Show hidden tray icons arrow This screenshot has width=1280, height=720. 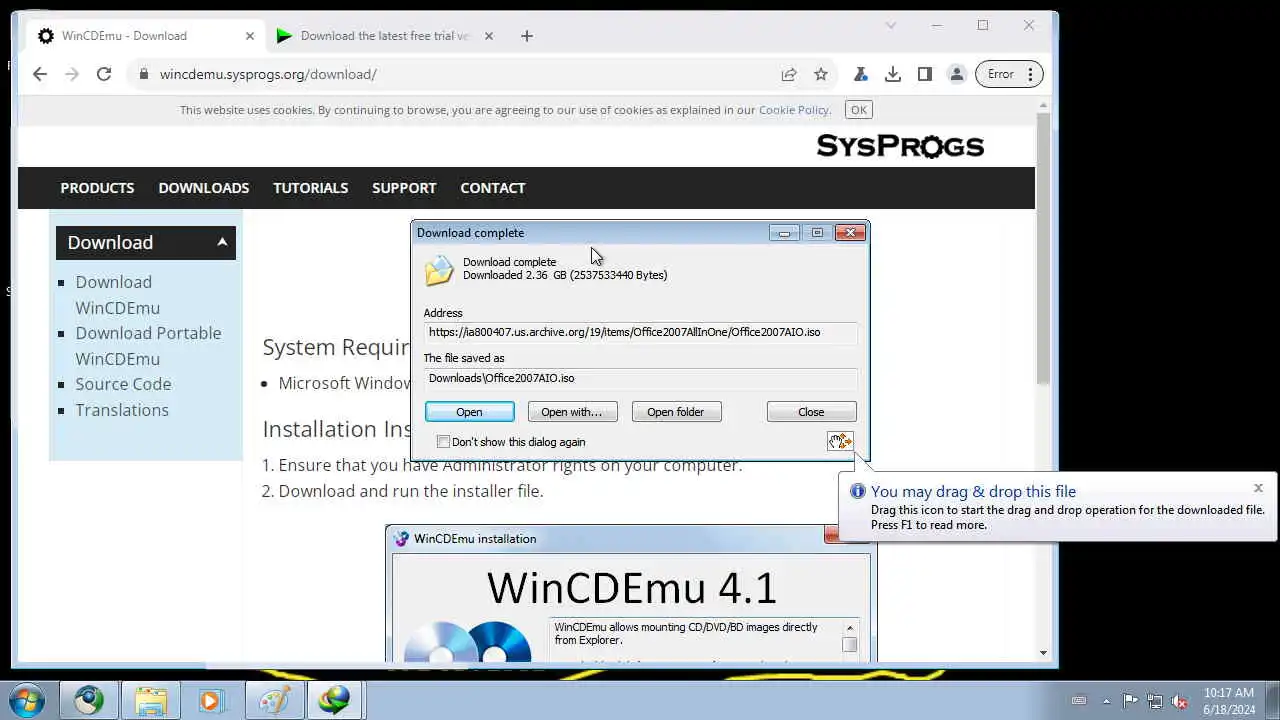point(1106,701)
